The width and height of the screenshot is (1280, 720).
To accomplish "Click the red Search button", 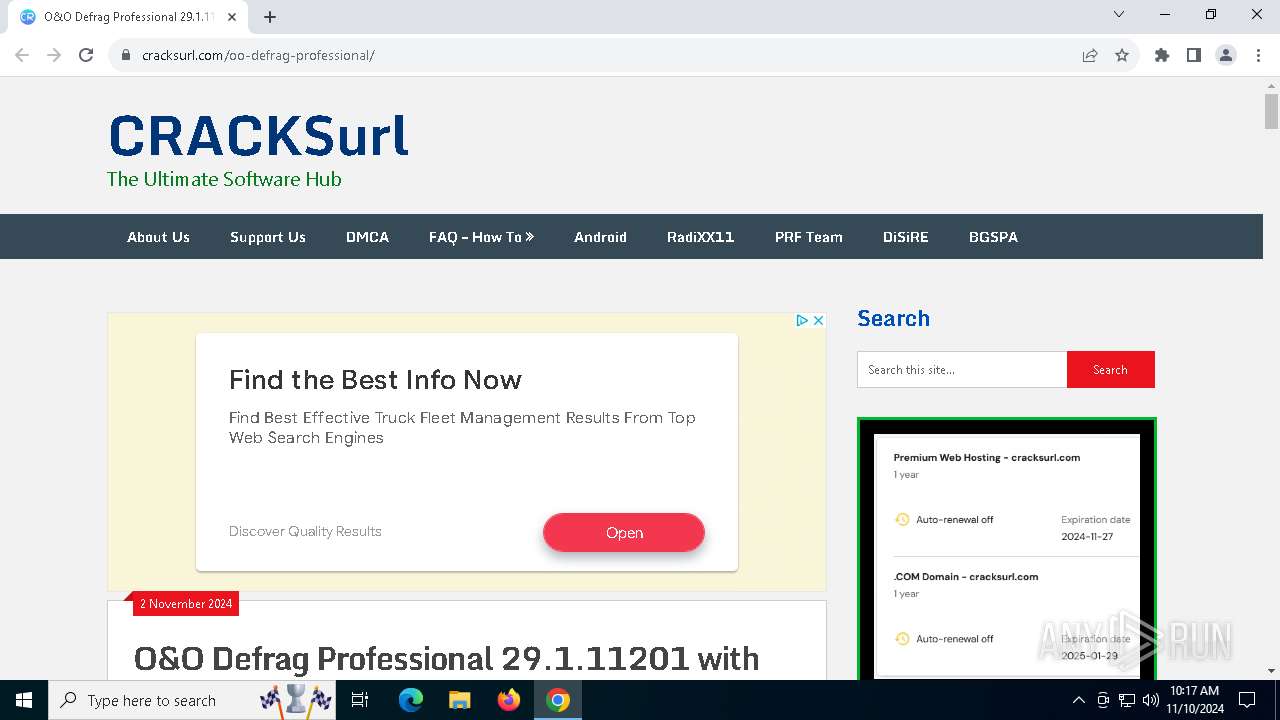I will click(1110, 370).
